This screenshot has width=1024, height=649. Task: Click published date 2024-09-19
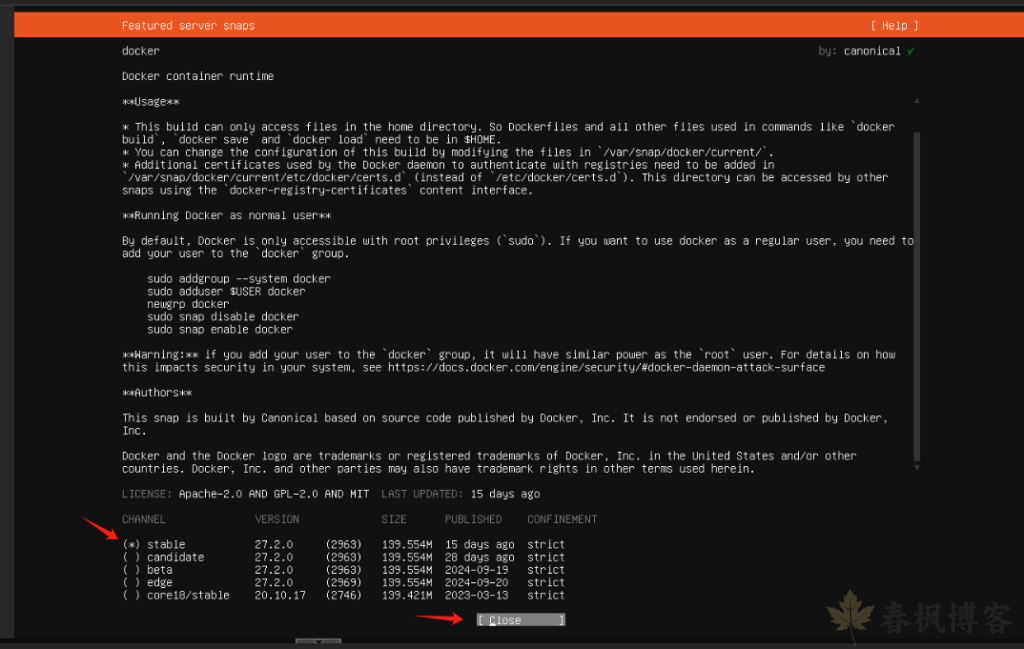click(x=477, y=570)
